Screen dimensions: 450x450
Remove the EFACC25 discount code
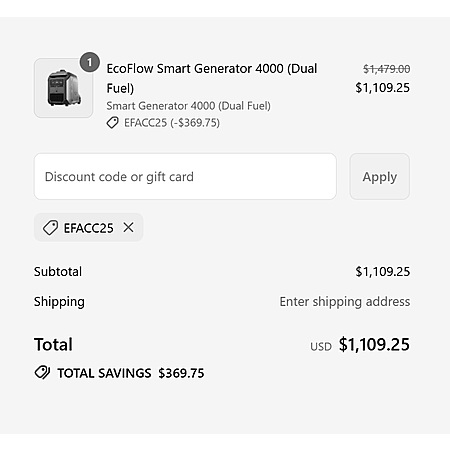click(x=128, y=228)
